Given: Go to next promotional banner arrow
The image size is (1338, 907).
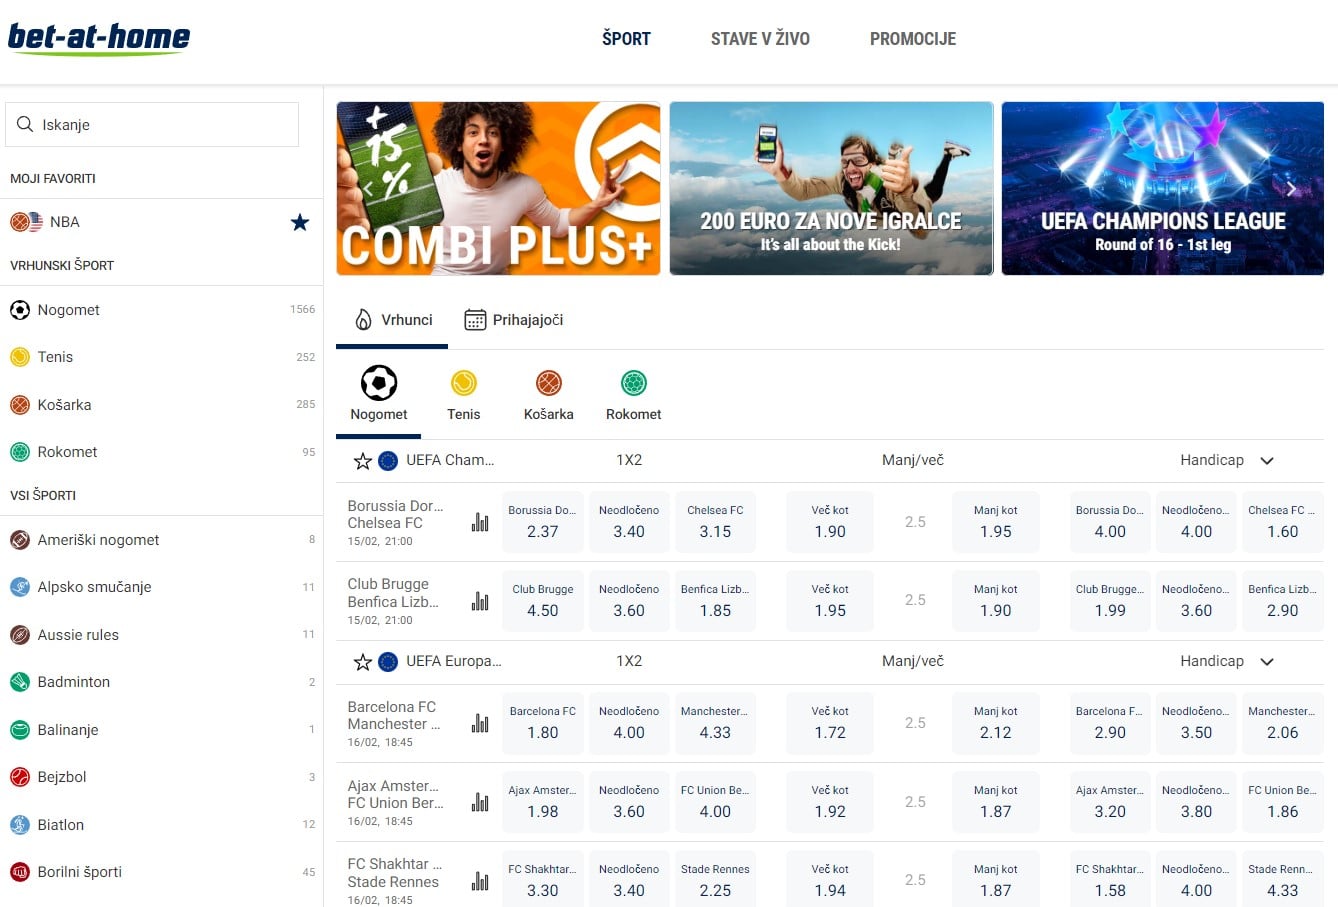Looking at the screenshot, I should [x=1291, y=189].
